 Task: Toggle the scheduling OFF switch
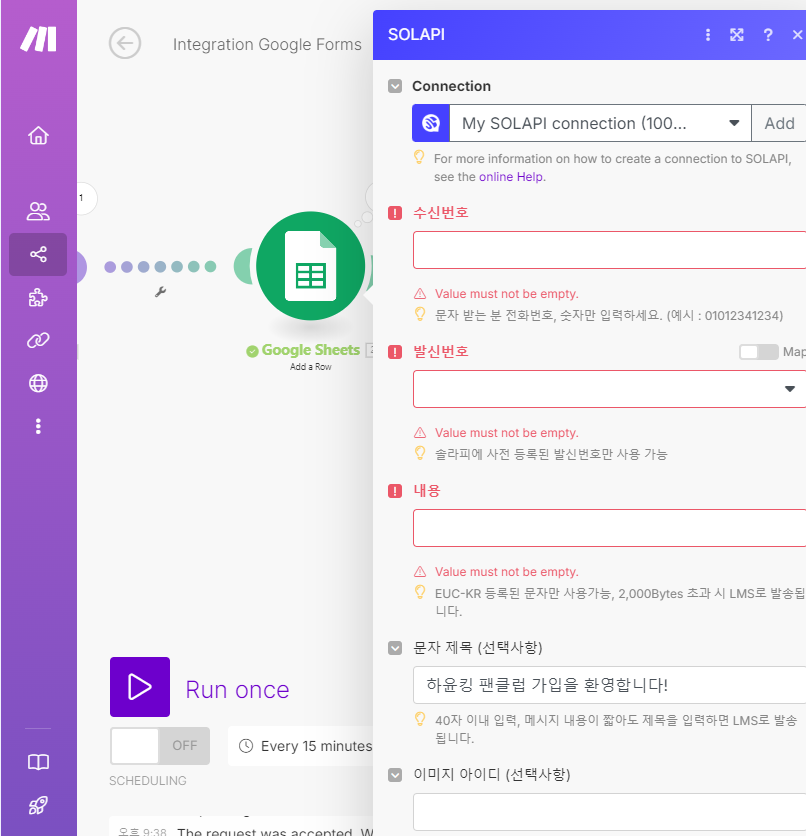tap(160, 746)
